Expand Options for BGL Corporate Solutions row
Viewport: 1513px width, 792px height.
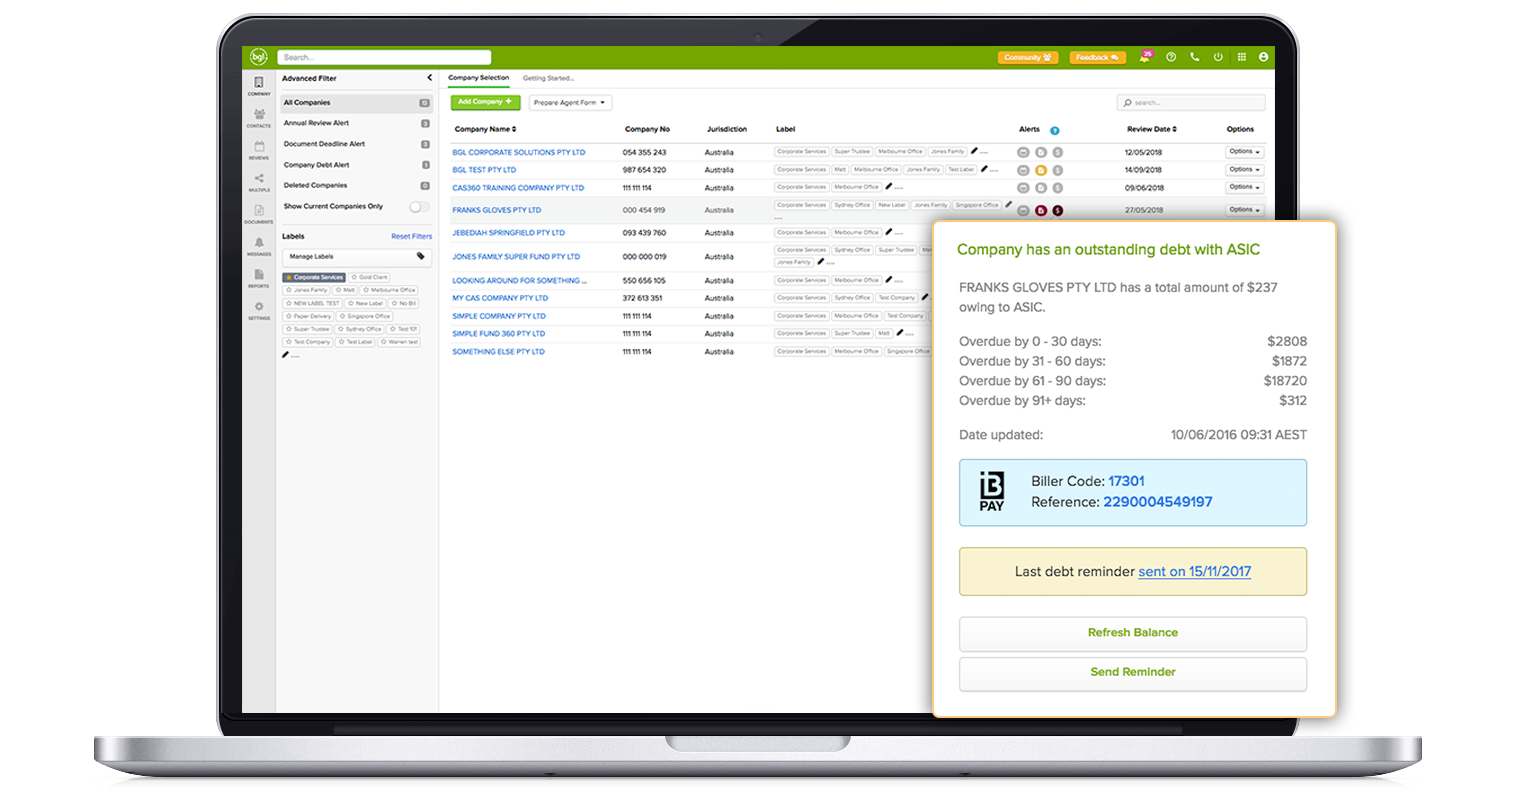coord(1244,152)
